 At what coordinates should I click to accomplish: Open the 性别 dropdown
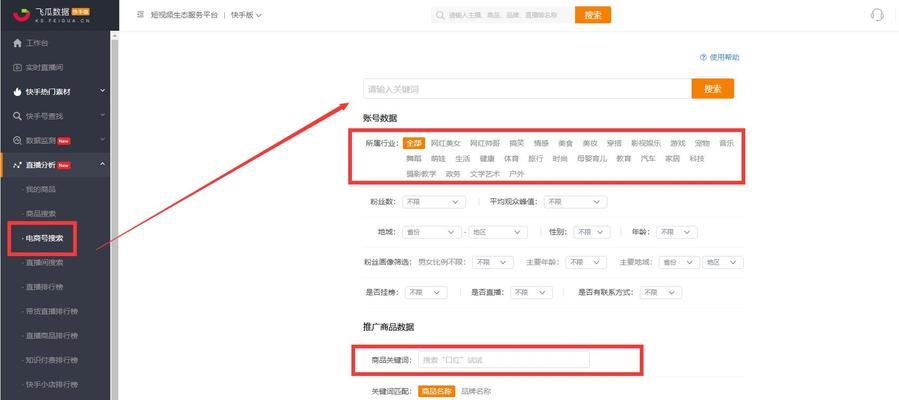[x=592, y=232]
